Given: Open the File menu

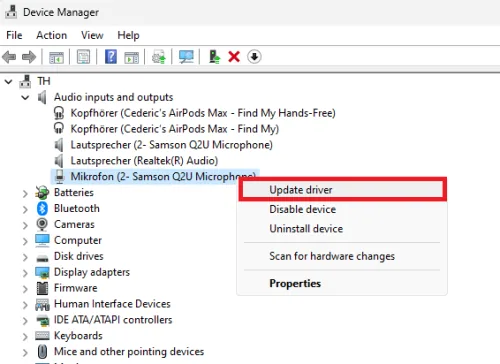Looking at the screenshot, I should pos(14,35).
